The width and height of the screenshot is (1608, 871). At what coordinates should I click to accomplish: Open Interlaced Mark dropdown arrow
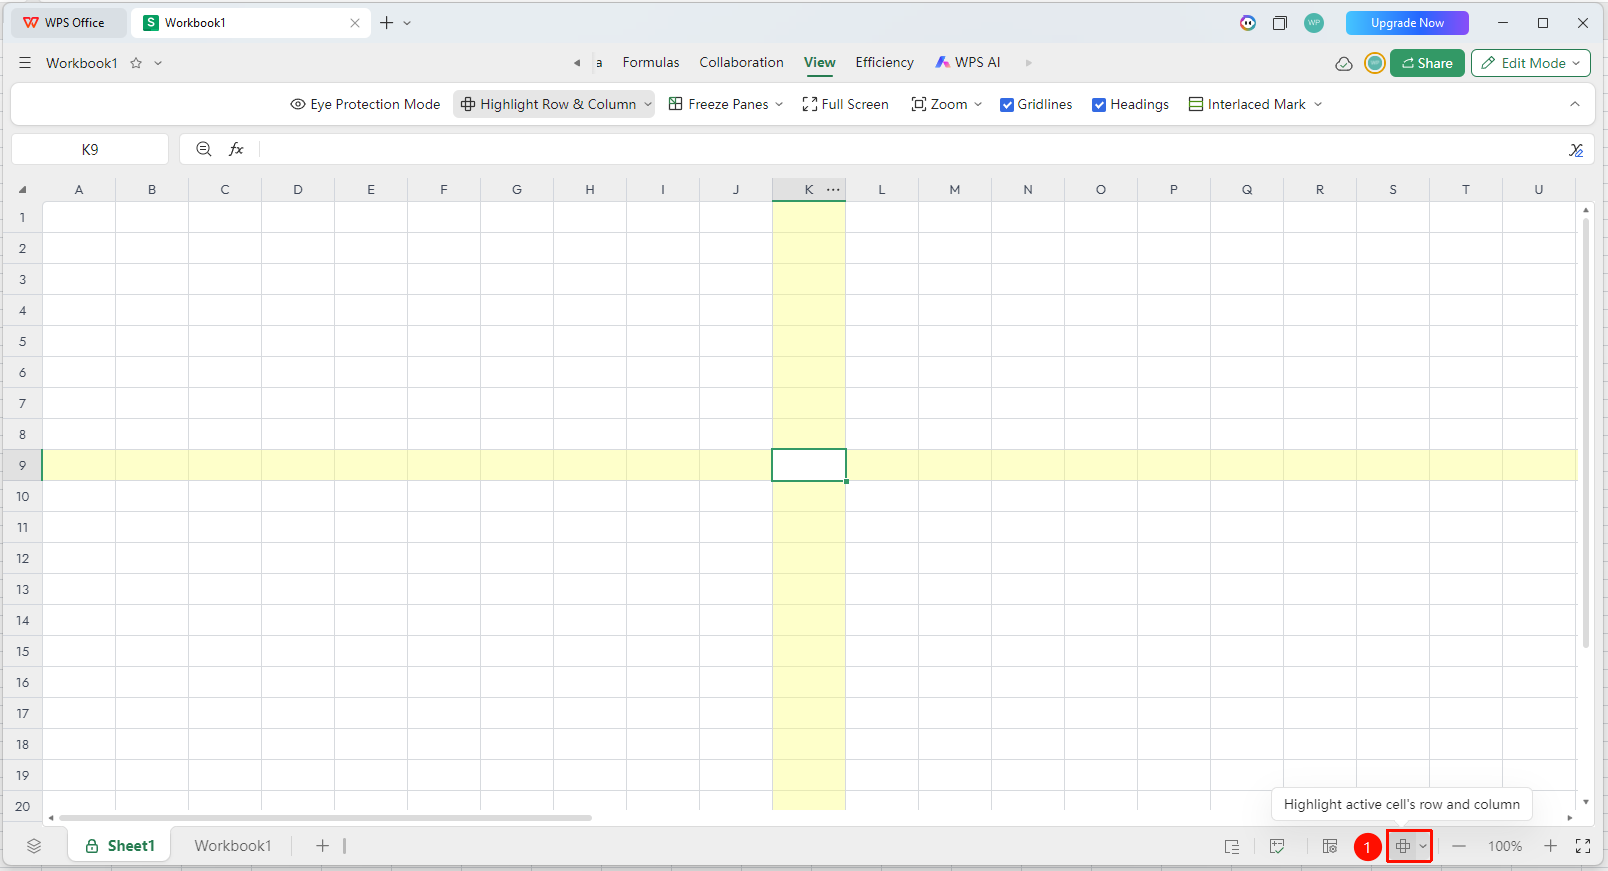point(1318,104)
